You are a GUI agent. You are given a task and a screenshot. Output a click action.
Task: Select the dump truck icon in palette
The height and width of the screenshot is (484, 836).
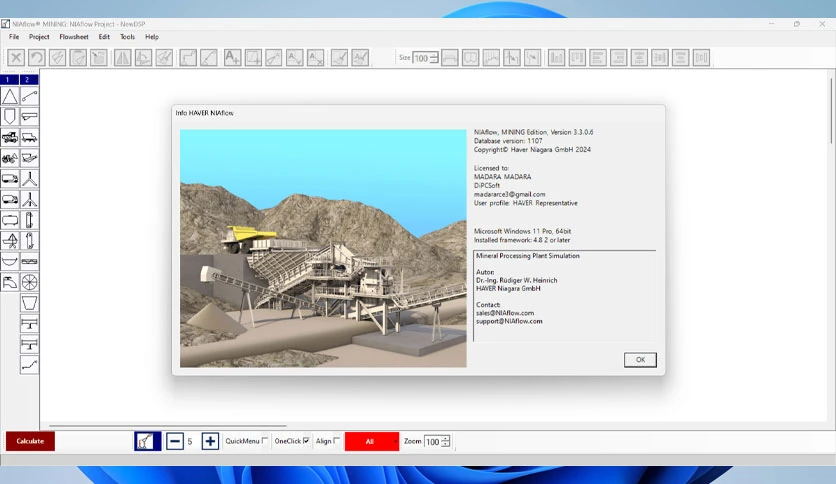coord(29,137)
